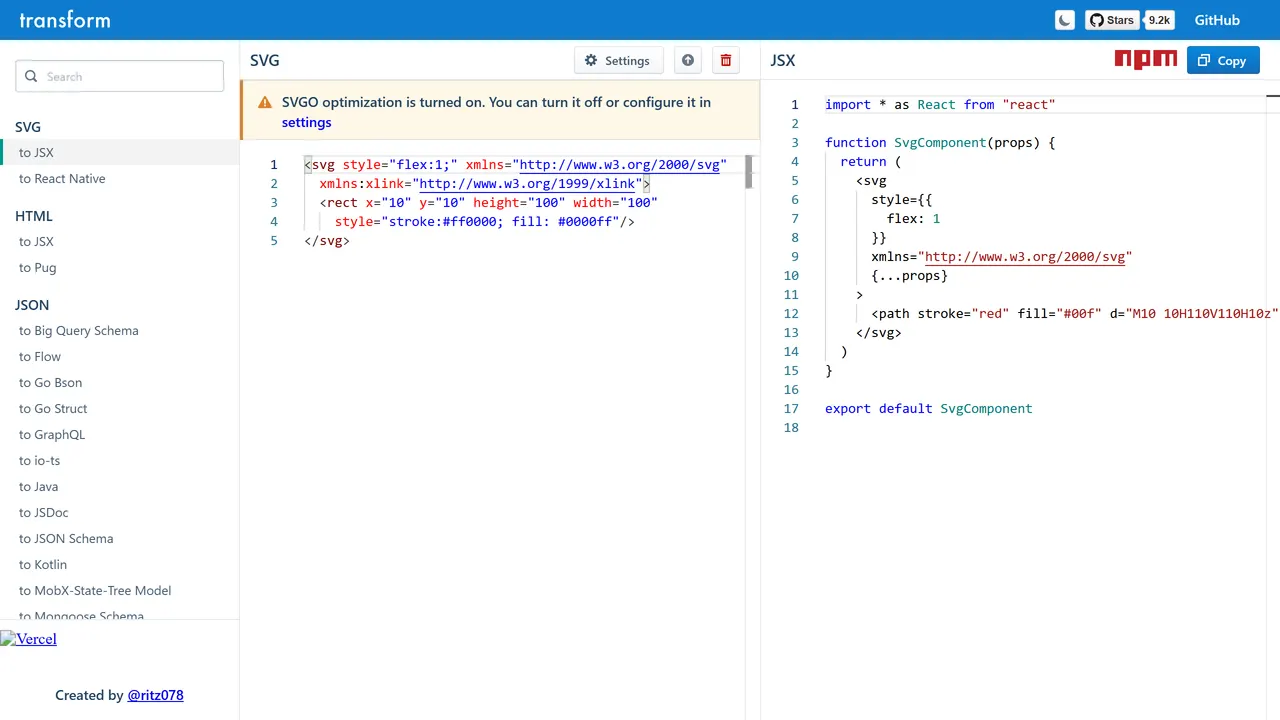Image resolution: width=1280 pixels, height=720 pixels.
Task: Choose 'to MobX-State-Tree Model'
Action: tap(120, 590)
